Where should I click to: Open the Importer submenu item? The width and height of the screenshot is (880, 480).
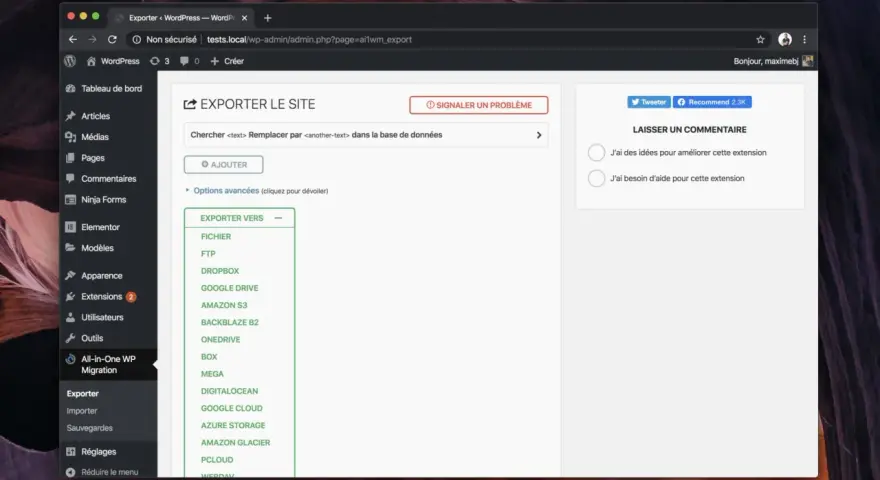pos(82,411)
